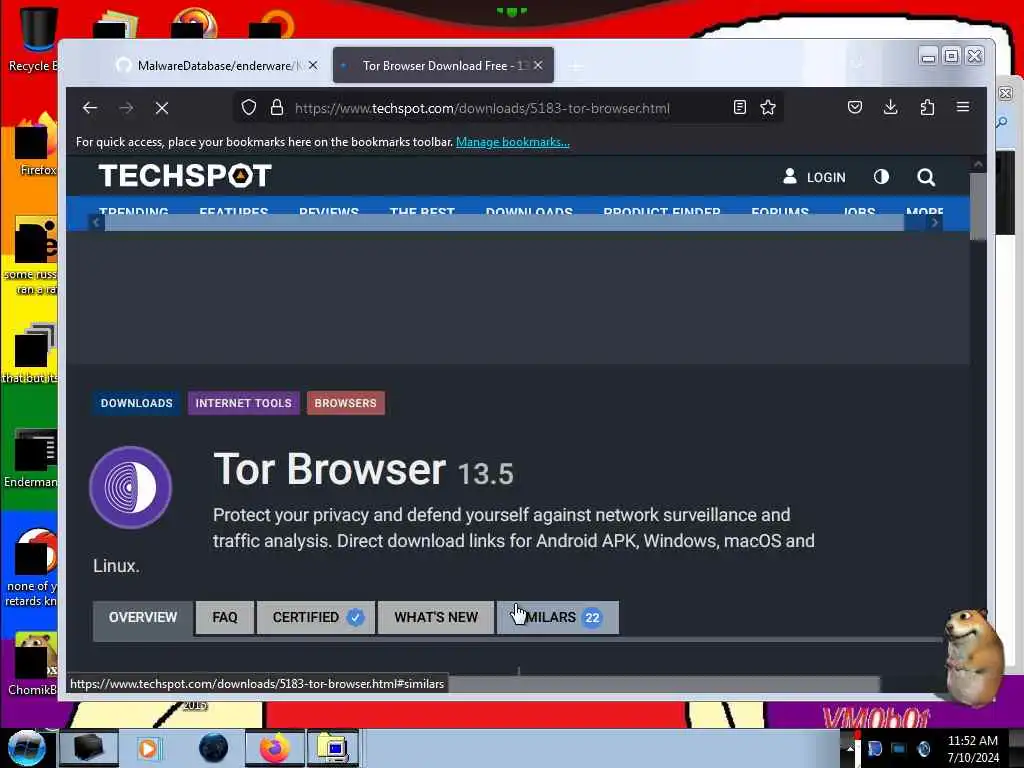Open the CERTIFIED tab
This screenshot has height=768, width=1024.
click(x=316, y=618)
